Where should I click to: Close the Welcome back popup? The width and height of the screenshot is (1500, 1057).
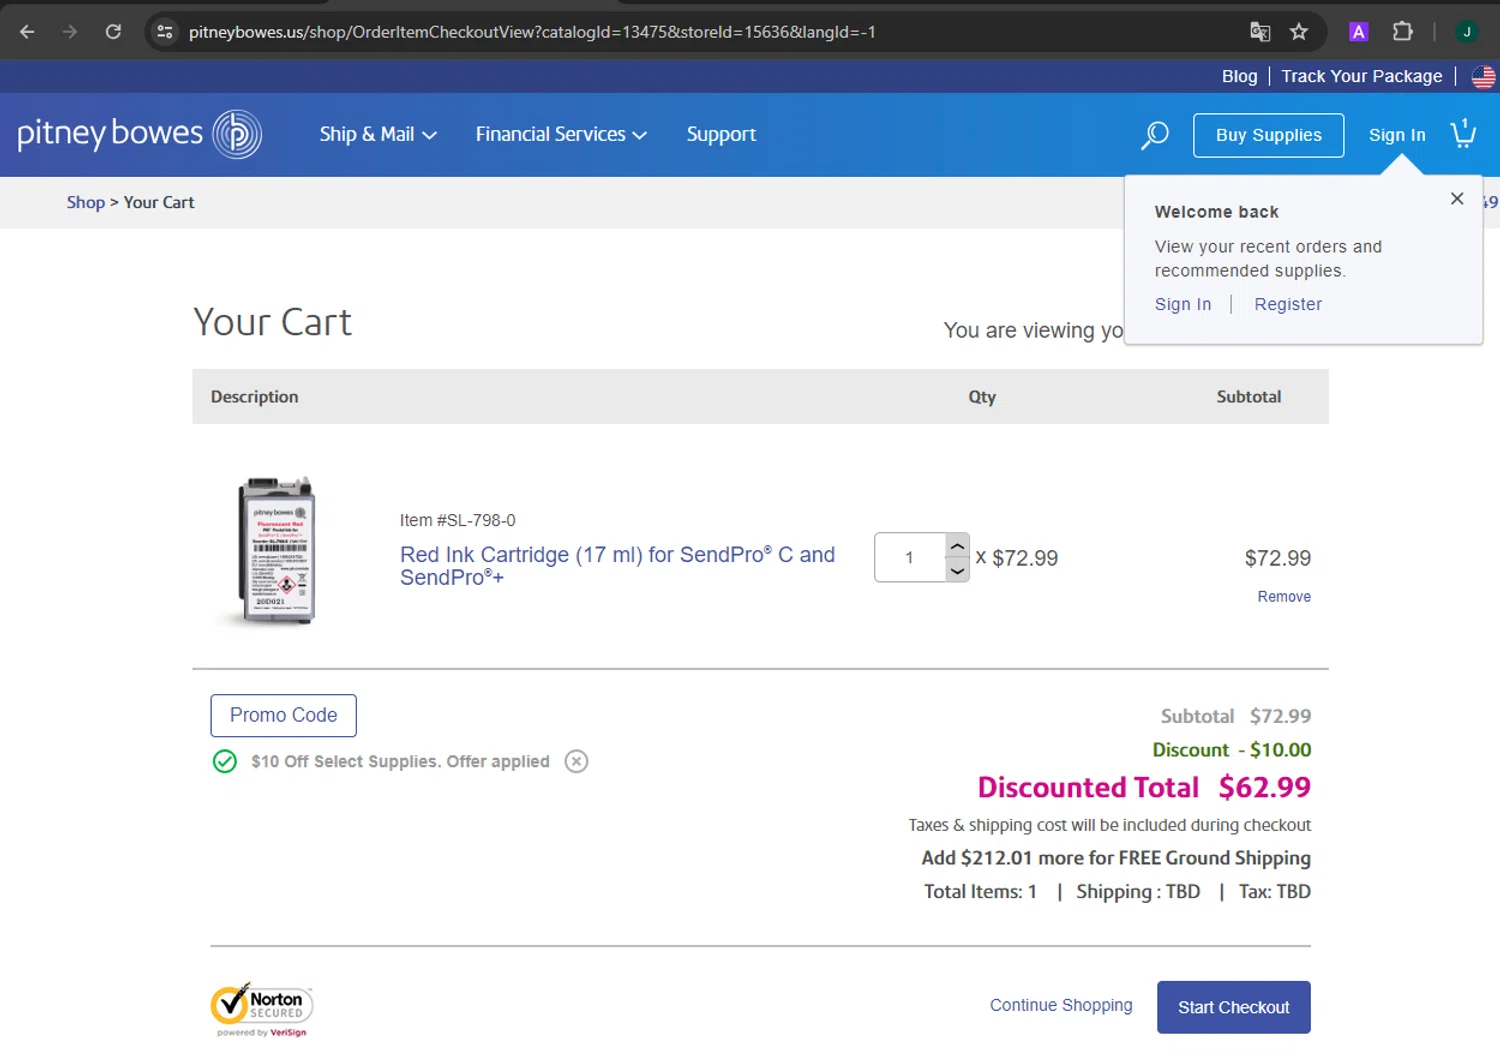(x=1457, y=199)
